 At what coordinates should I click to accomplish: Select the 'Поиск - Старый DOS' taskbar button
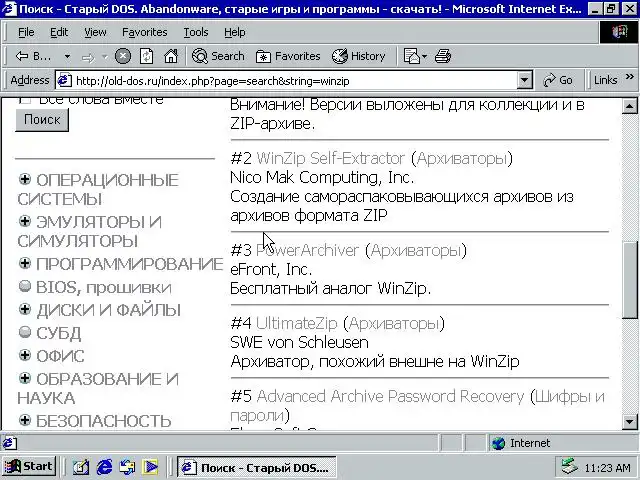pyautogui.click(x=257, y=467)
